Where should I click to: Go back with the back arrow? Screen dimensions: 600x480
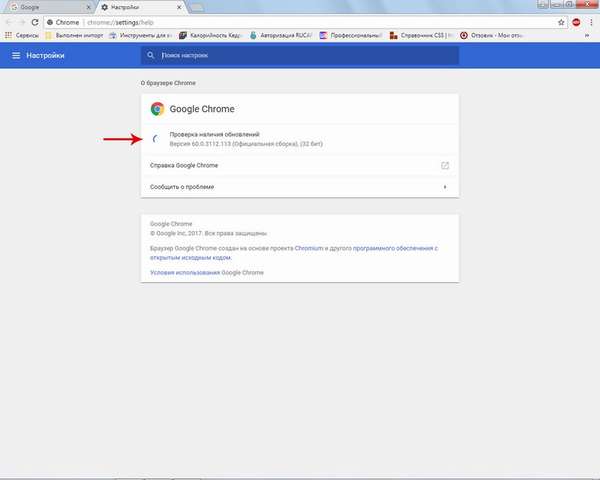tap(9, 22)
